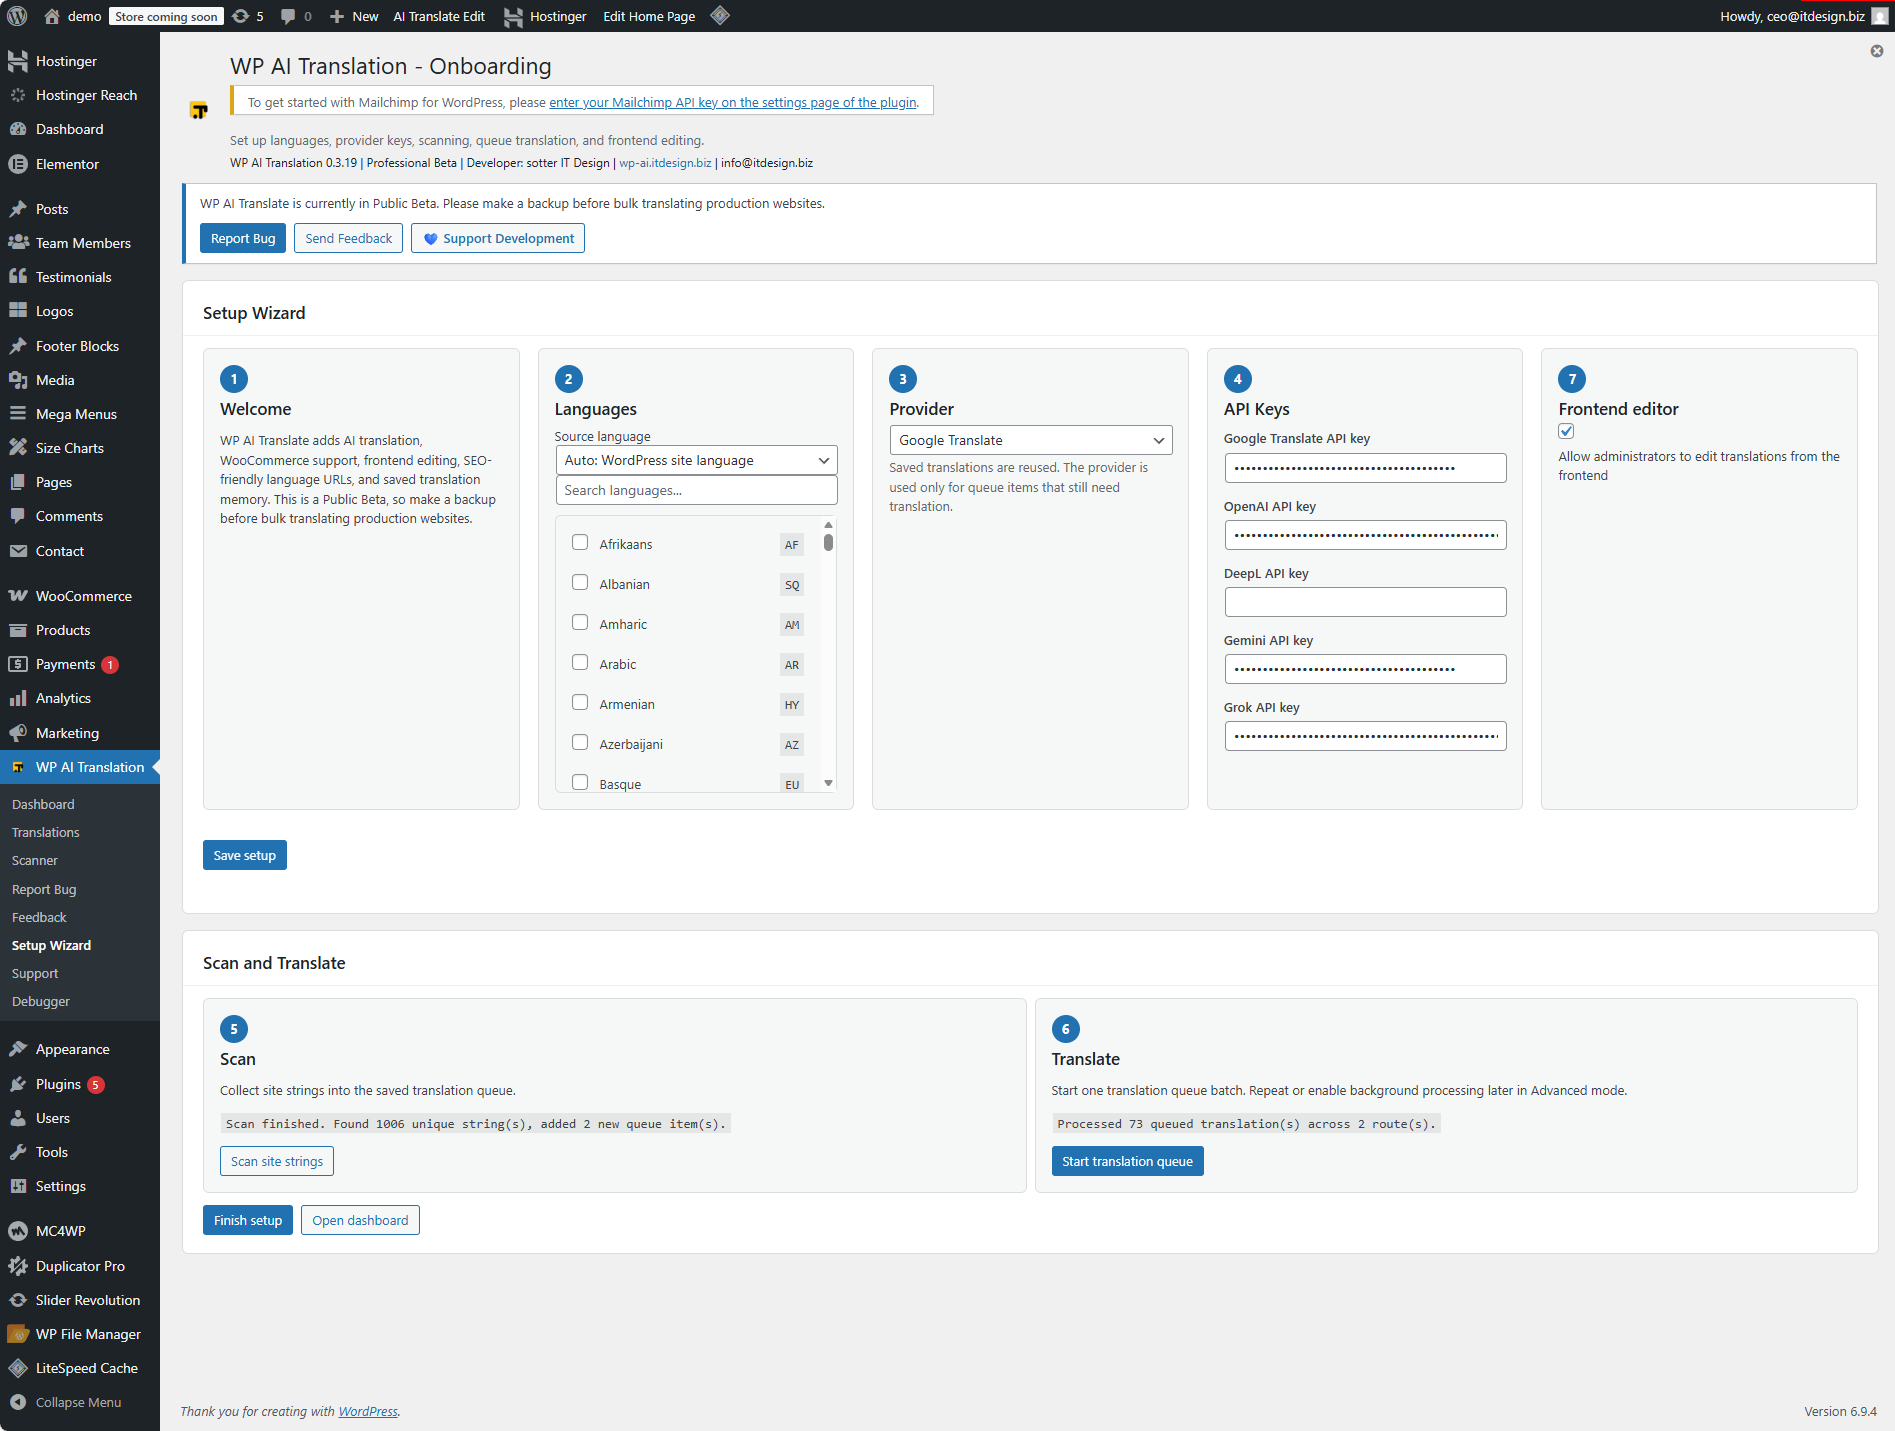Click the Analytics bar chart icon
This screenshot has width=1895, height=1431.
(18, 698)
